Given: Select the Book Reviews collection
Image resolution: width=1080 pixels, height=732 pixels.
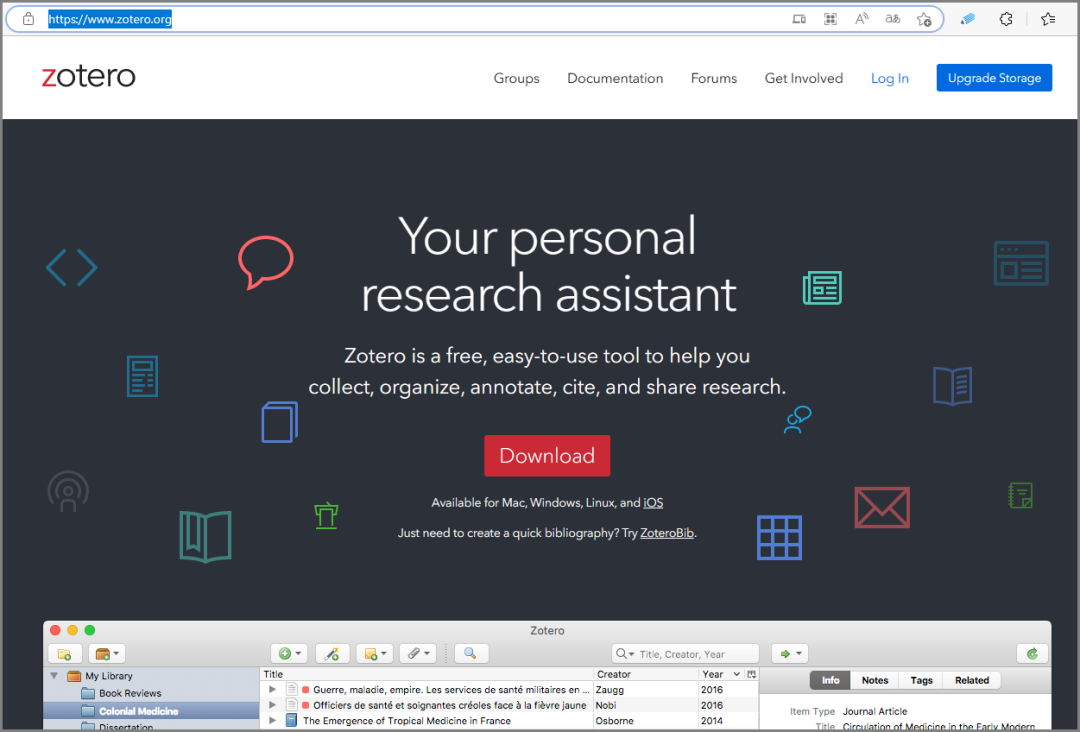Looking at the screenshot, I should tap(129, 693).
